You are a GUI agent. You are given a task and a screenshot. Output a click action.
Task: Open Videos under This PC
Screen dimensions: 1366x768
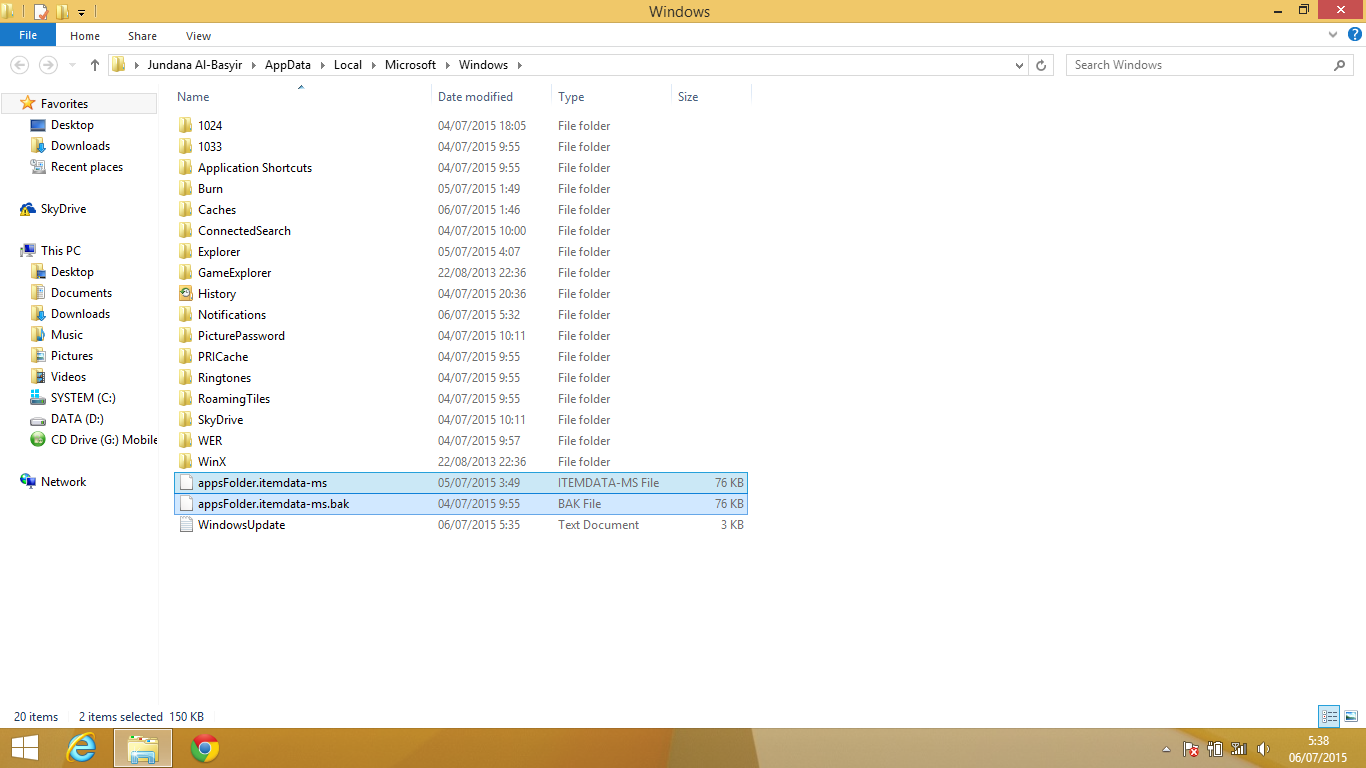(x=68, y=377)
